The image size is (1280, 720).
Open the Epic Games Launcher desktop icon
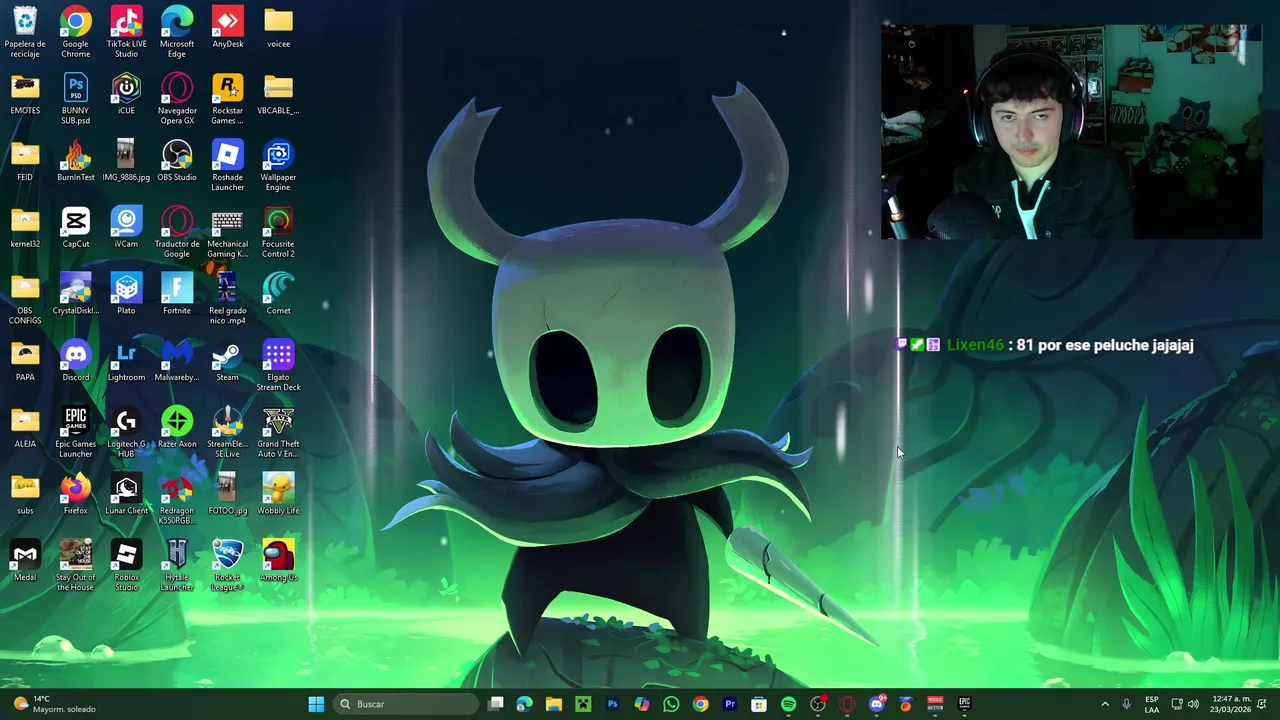pos(76,432)
